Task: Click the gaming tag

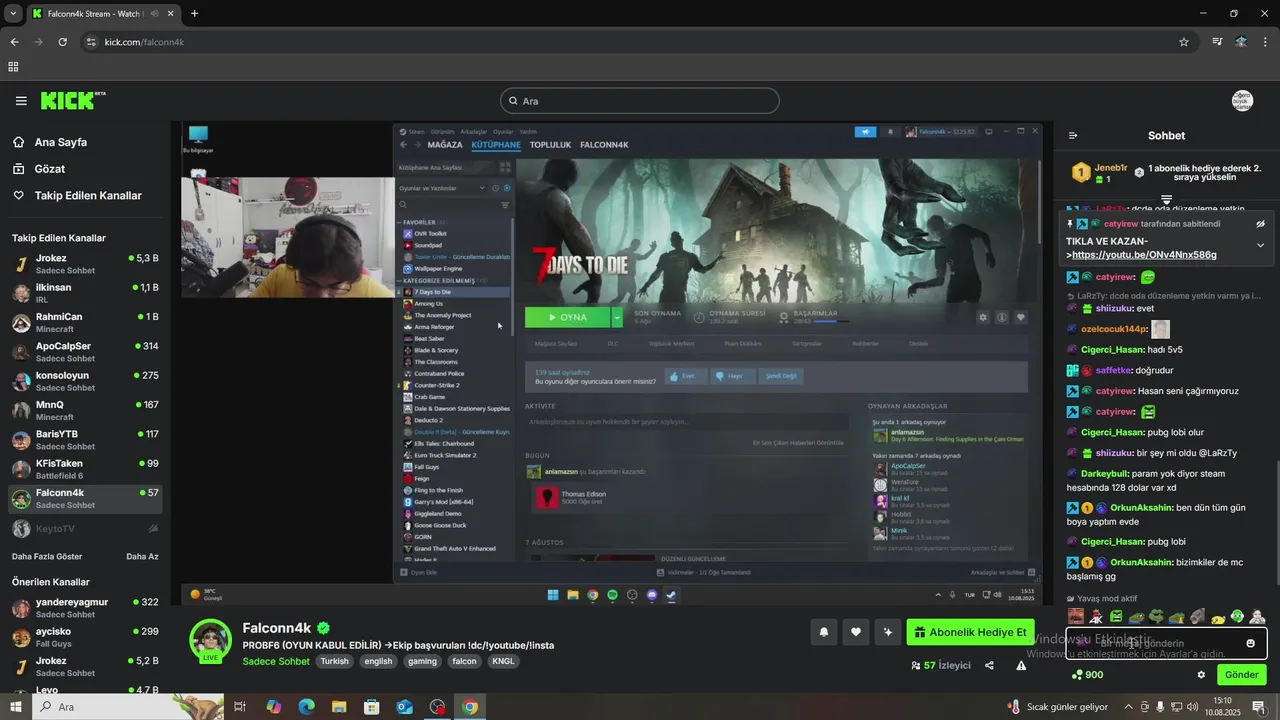Action: click(x=422, y=661)
